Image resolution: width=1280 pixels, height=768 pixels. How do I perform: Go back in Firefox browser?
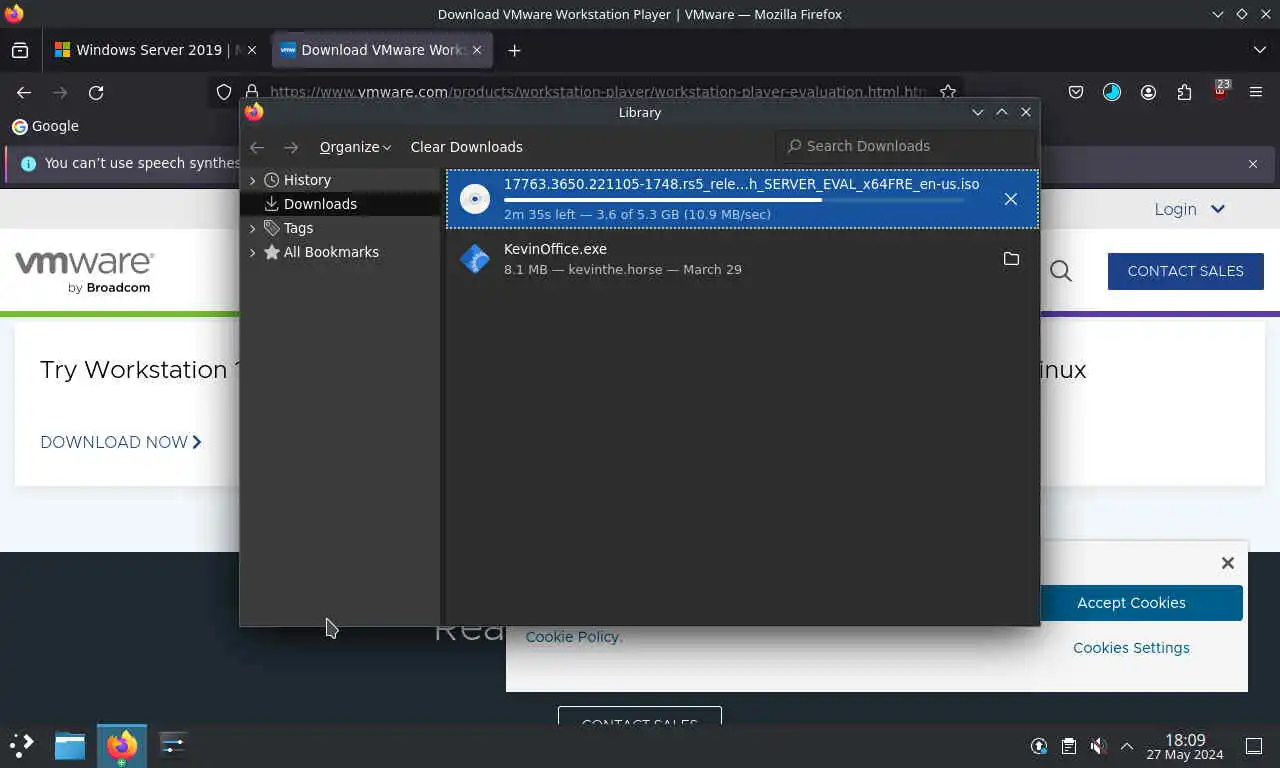coord(24,92)
